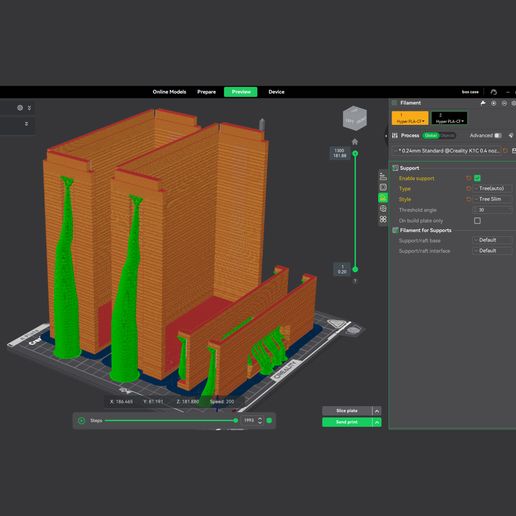
Task: Go to the Device tab
Action: point(277,92)
